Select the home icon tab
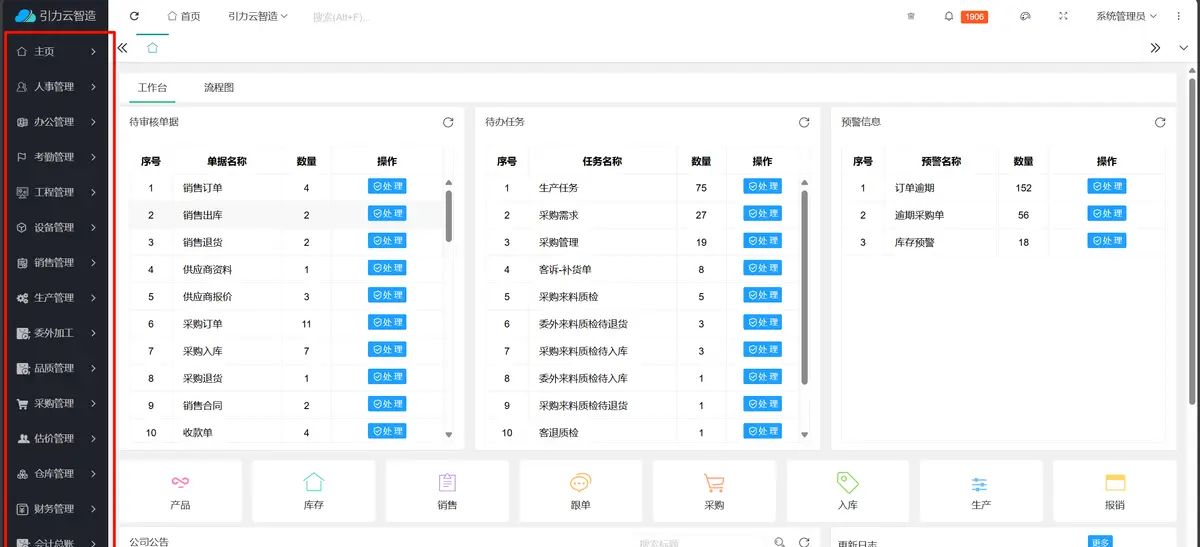 coord(152,47)
